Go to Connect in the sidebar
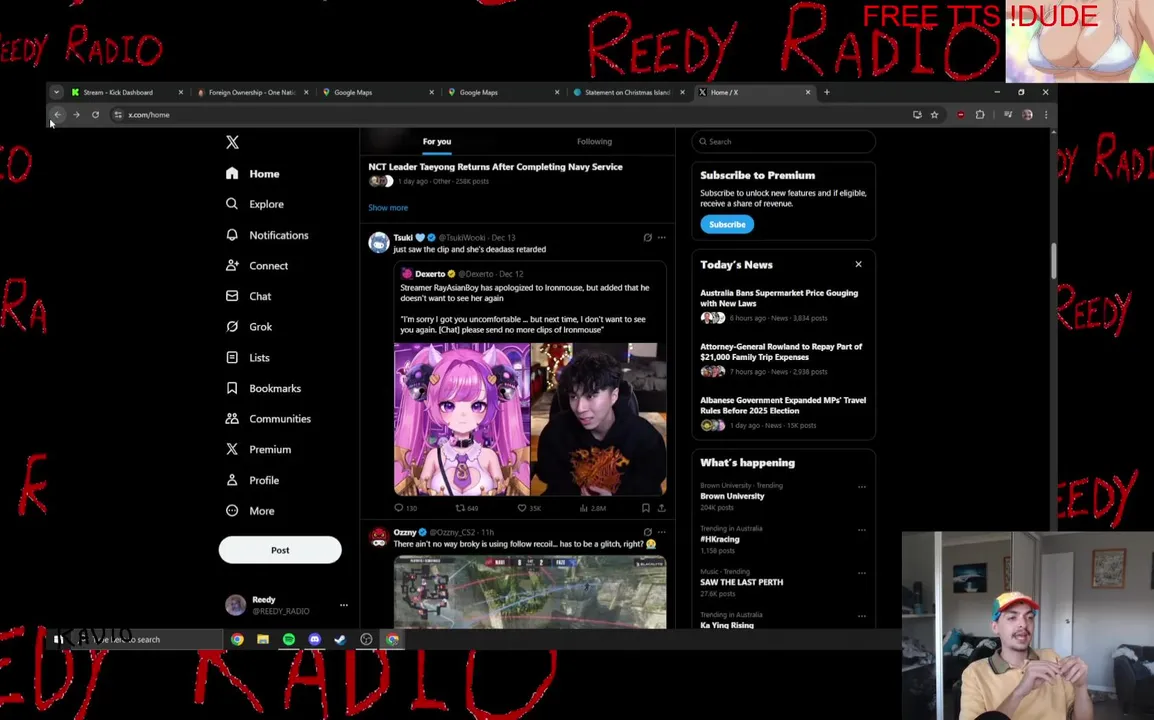Viewport: 1154px width, 720px height. click(257, 266)
